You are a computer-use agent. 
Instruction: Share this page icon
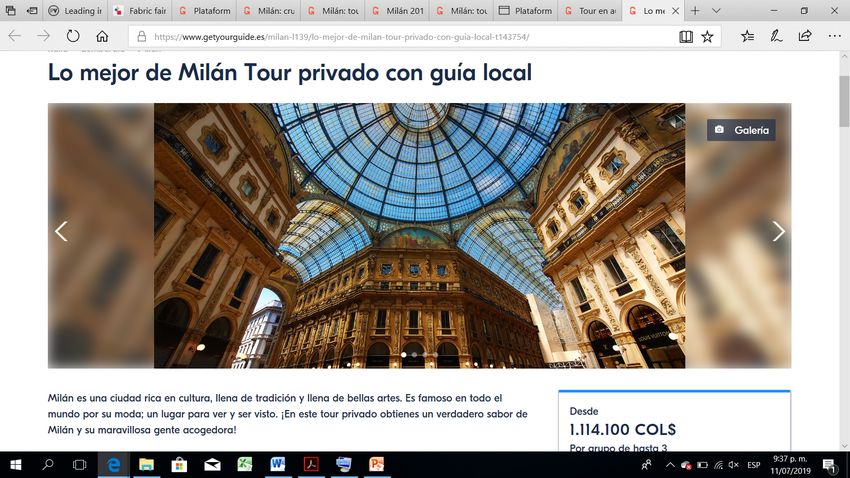[805, 36]
